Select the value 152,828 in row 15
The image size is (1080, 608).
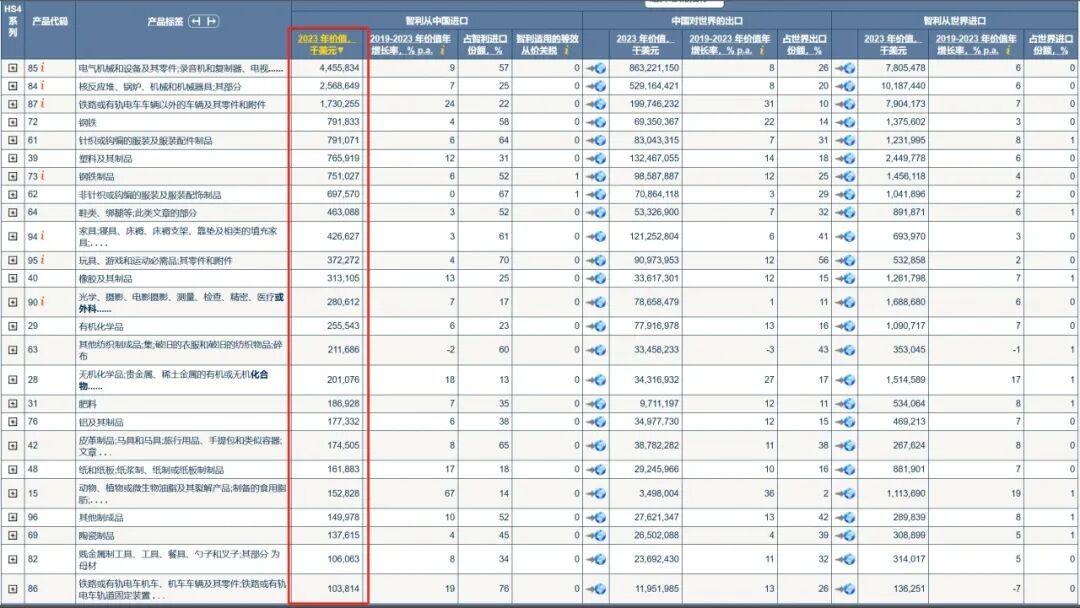343,493
